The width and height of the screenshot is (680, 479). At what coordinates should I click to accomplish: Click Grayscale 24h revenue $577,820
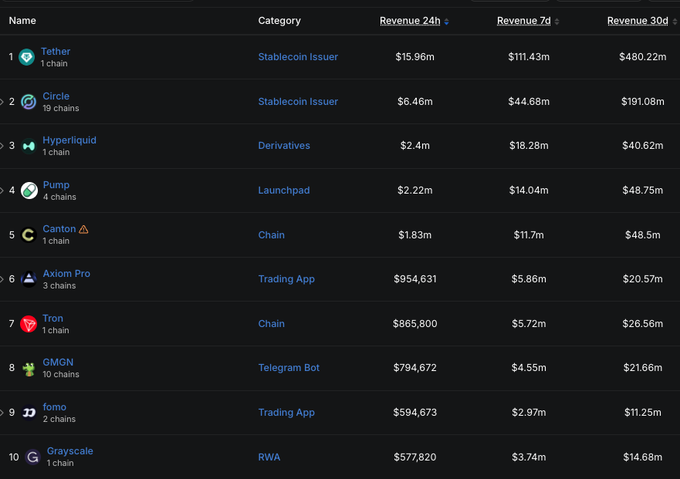pyautogui.click(x=415, y=457)
